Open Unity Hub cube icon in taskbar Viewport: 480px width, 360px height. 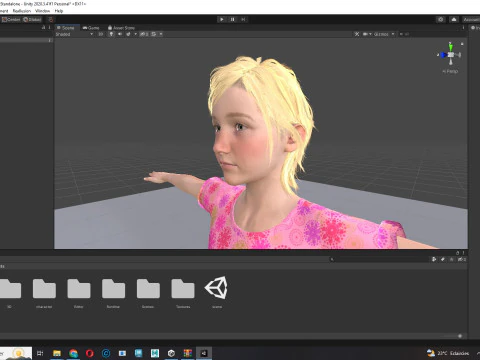171,353
